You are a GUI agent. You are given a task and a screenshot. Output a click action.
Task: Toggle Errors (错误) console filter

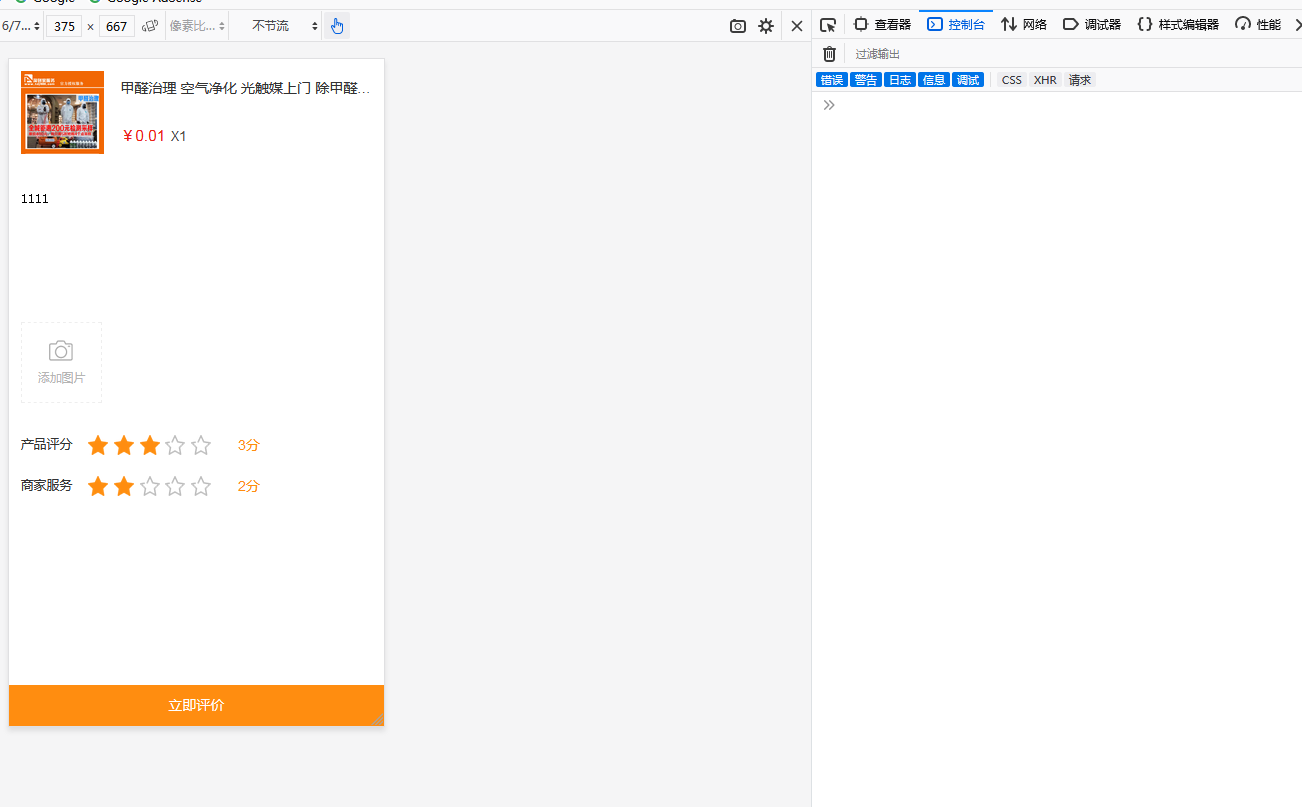(832, 80)
